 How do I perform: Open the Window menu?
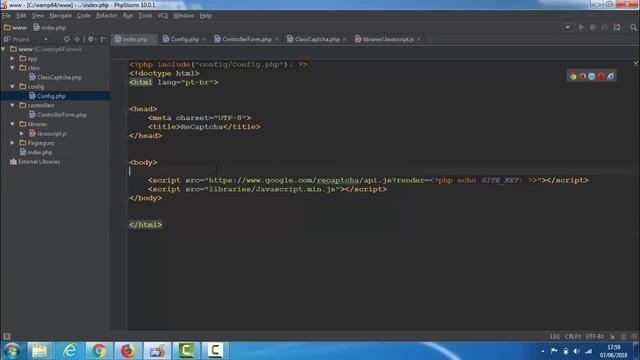click(183, 16)
